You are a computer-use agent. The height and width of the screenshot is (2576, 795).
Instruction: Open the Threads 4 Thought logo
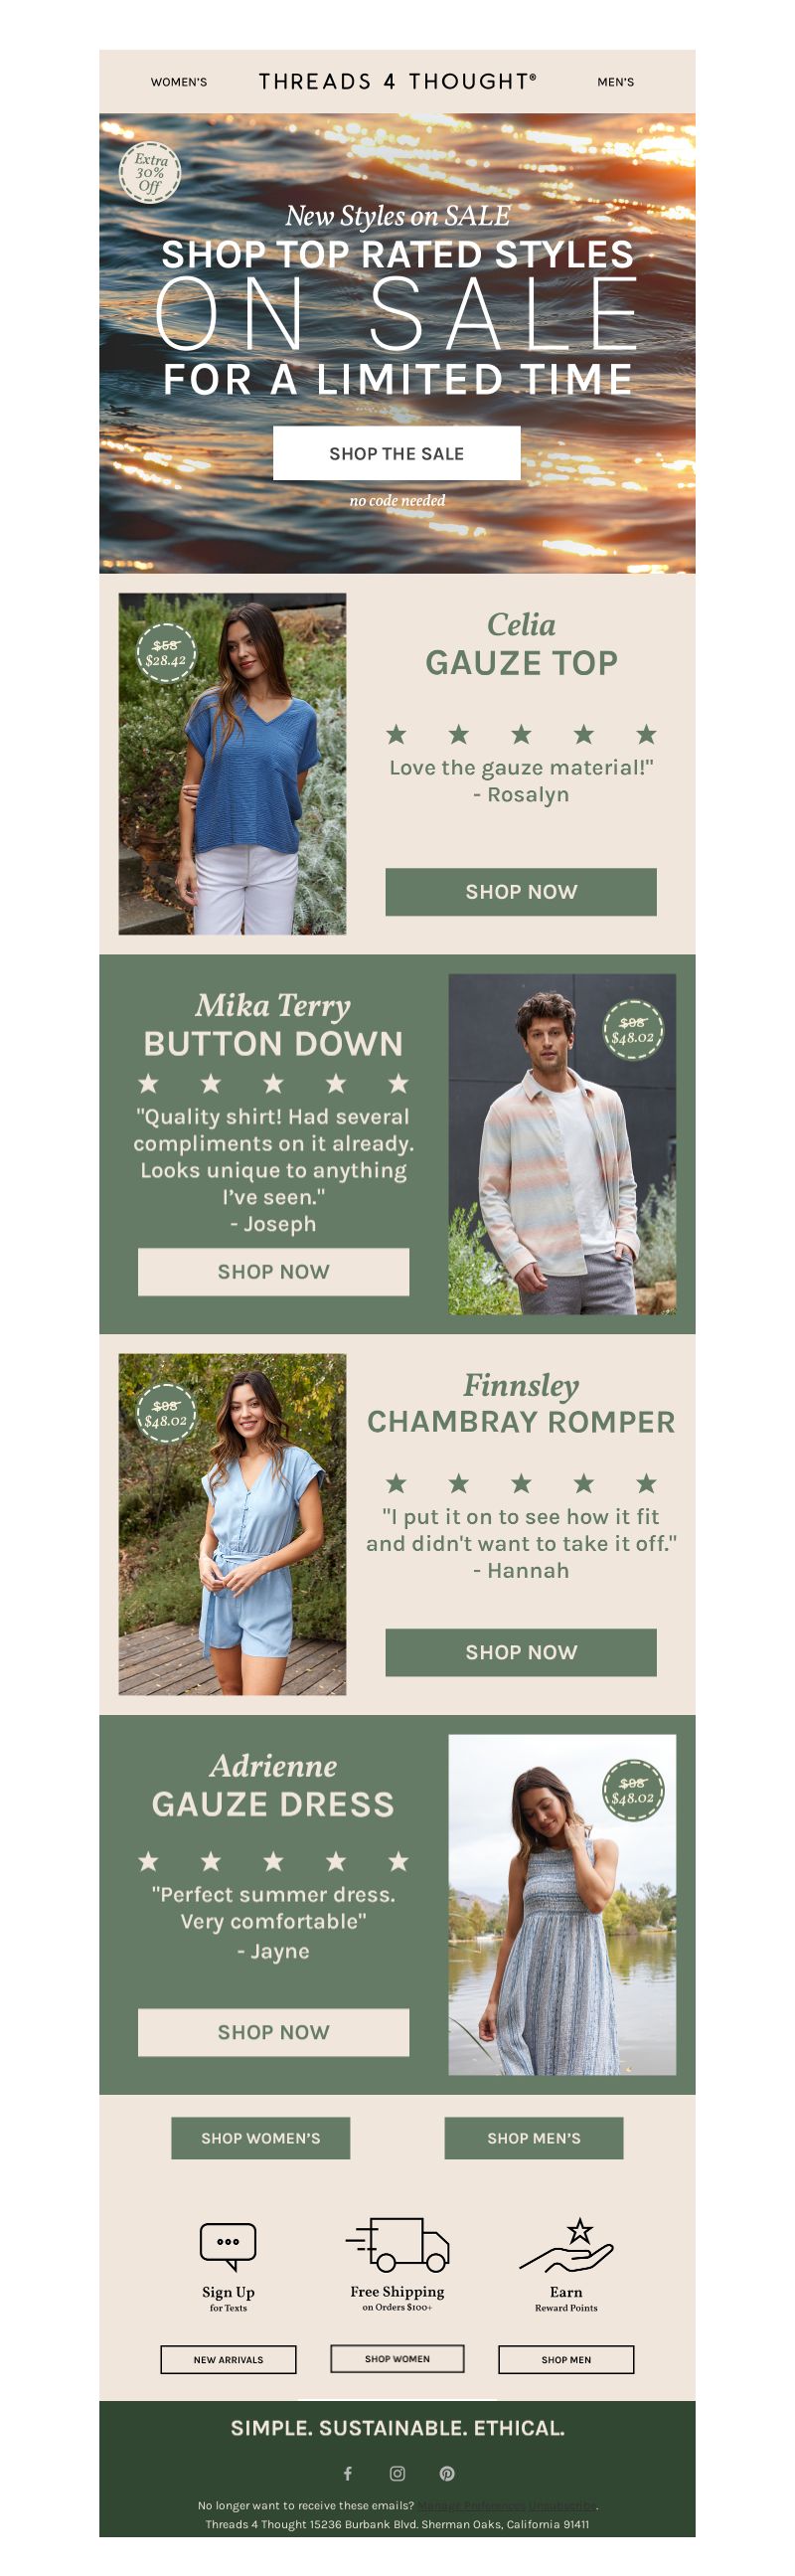pyautogui.click(x=397, y=82)
